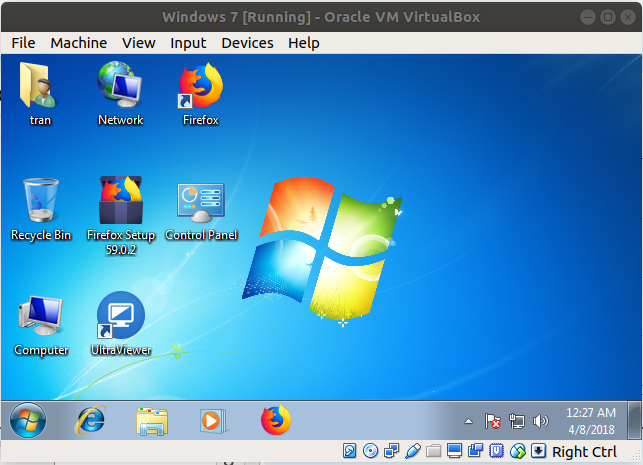Select the UltraViewer desktop shortcut
Viewport: 643px width, 465px height.
[121, 324]
